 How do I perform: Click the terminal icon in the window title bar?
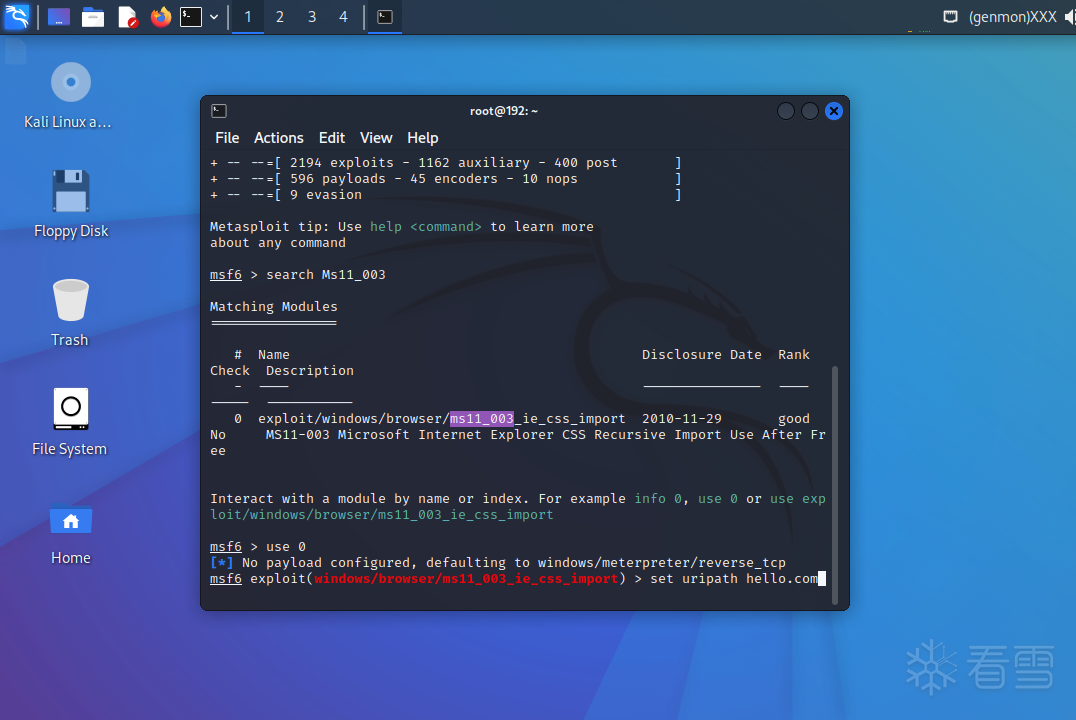tap(219, 111)
